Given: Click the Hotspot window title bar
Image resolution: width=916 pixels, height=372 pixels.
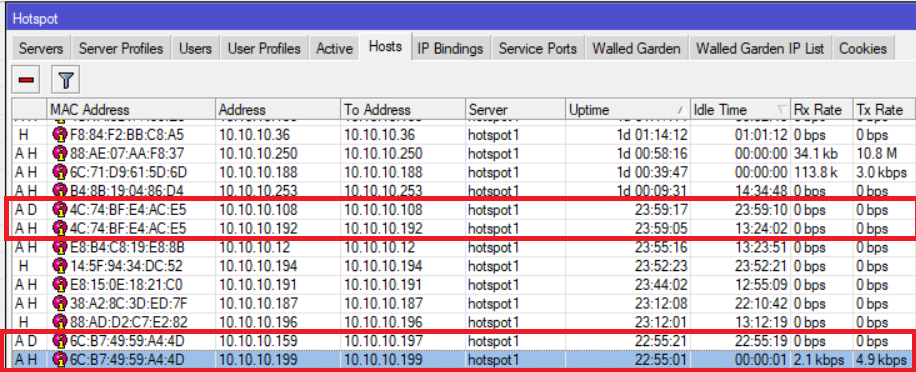Looking at the screenshot, I should coord(460,19).
